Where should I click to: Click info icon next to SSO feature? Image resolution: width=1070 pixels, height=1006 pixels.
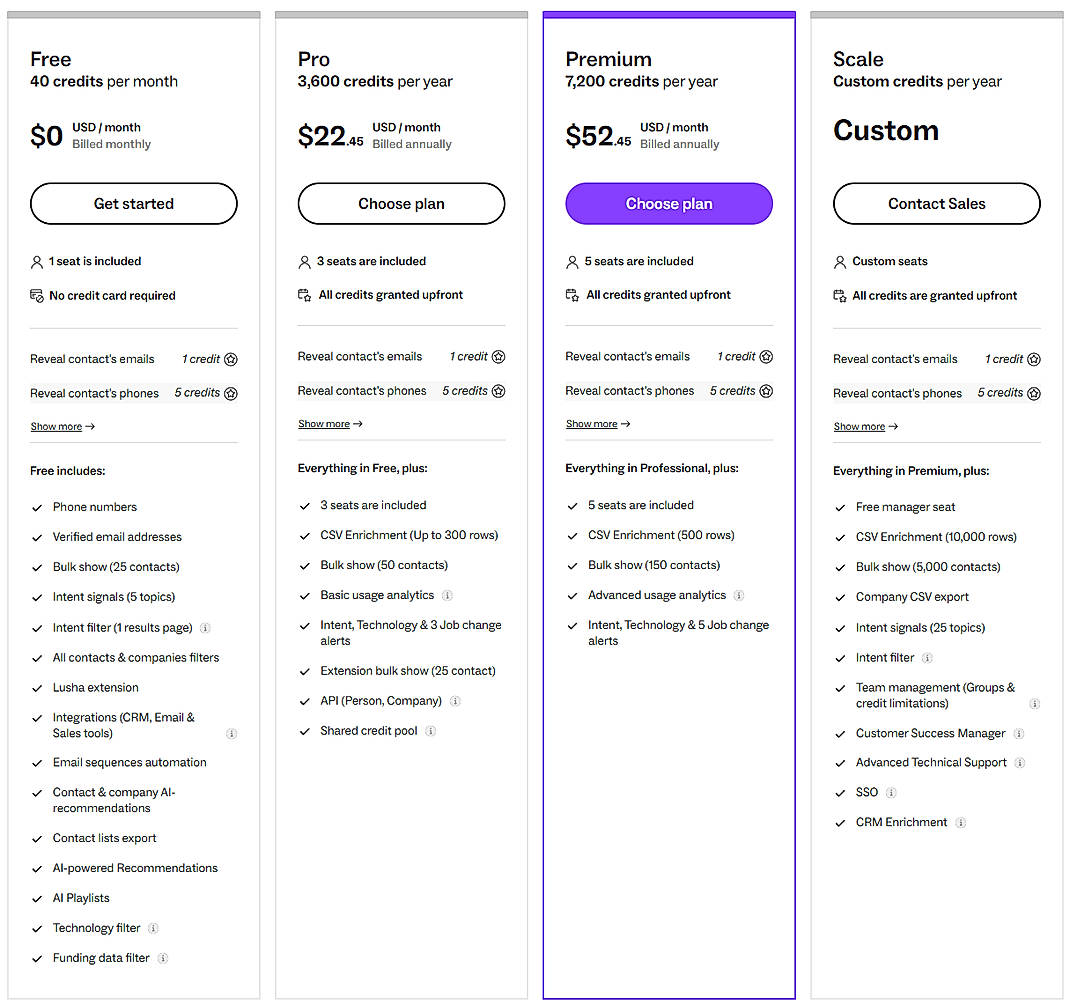891,793
